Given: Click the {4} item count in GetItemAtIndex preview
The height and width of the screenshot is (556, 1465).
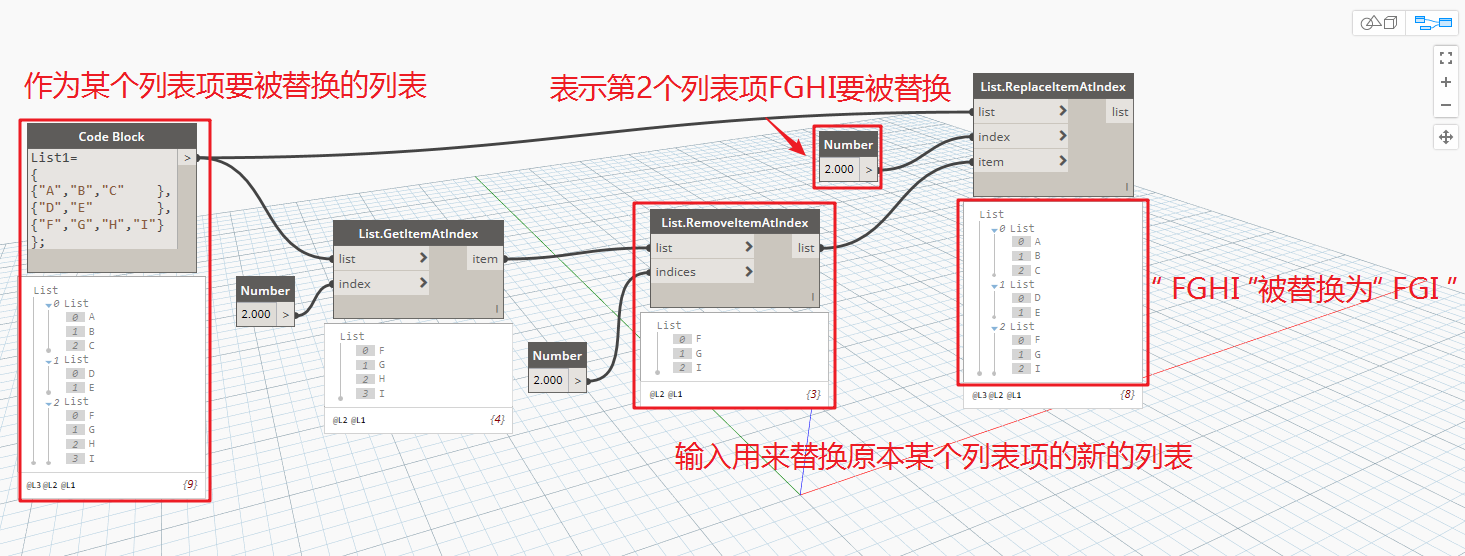Looking at the screenshot, I should [497, 420].
